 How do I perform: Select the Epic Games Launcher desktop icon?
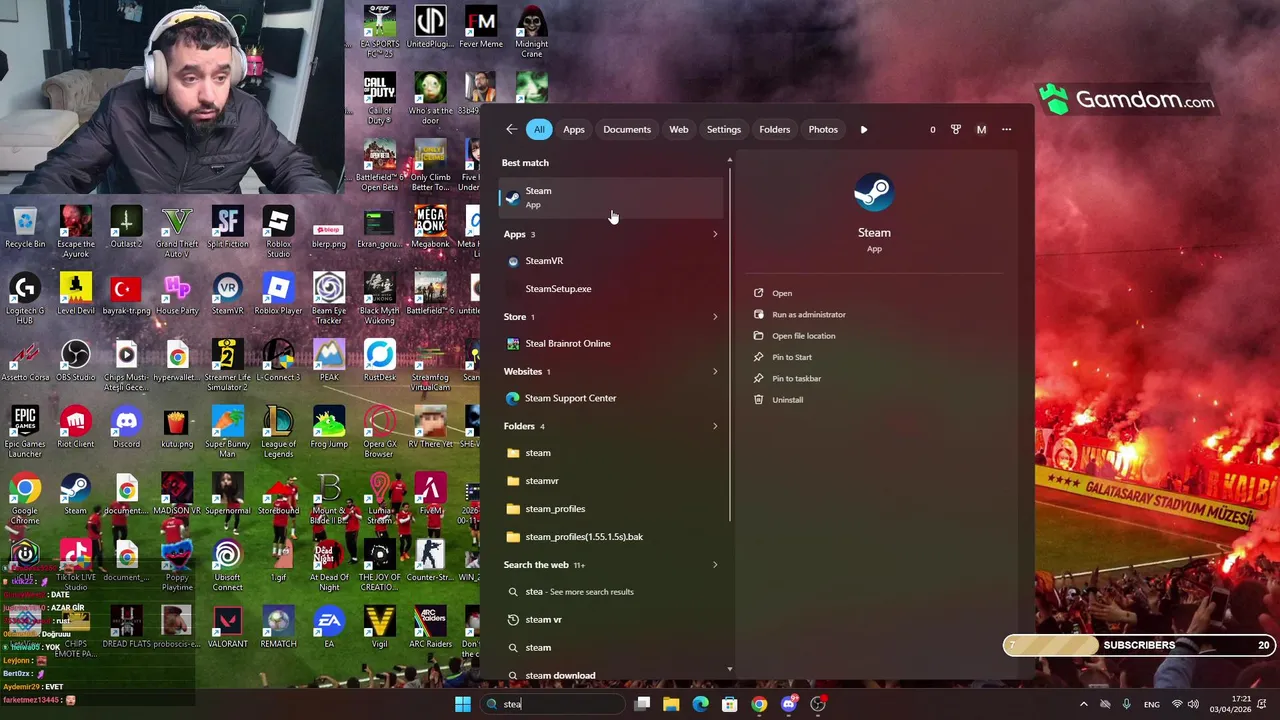pos(25,432)
